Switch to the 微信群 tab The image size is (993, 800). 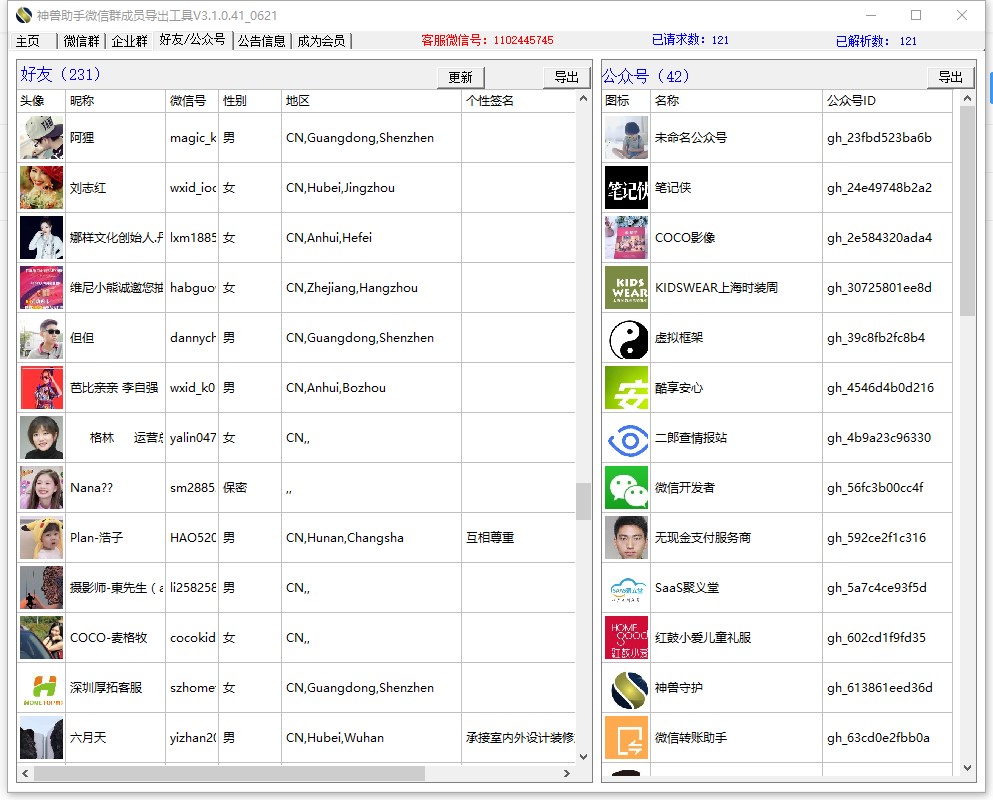82,41
